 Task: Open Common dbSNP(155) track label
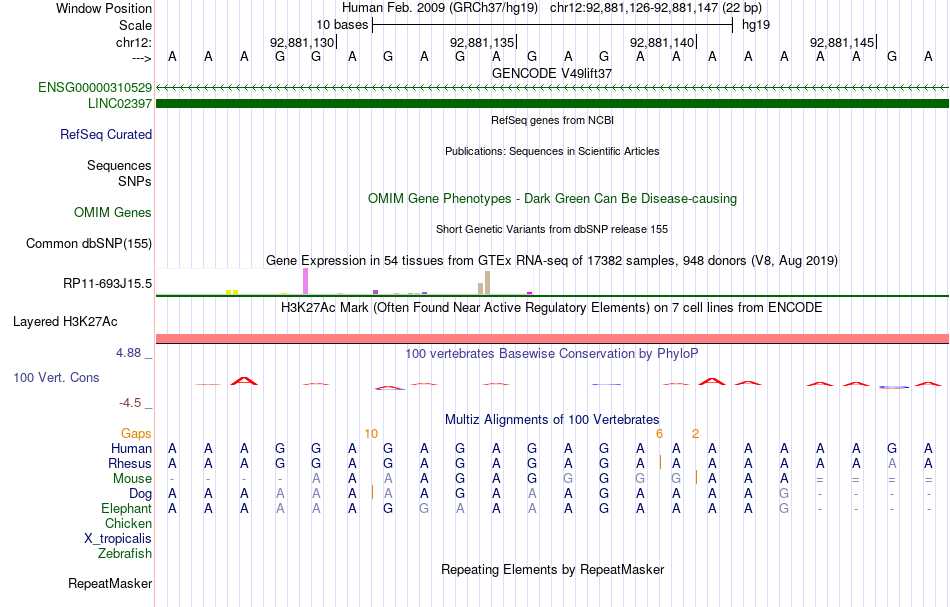click(x=89, y=244)
